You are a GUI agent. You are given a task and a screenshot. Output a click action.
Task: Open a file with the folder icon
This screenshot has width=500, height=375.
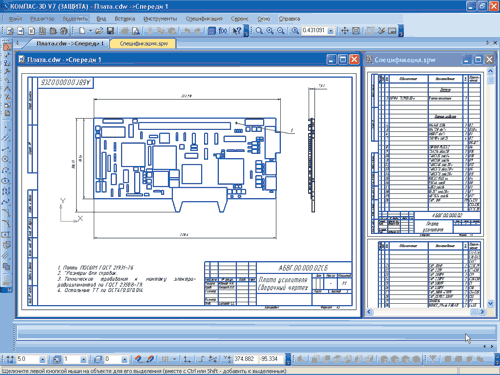tap(99, 31)
